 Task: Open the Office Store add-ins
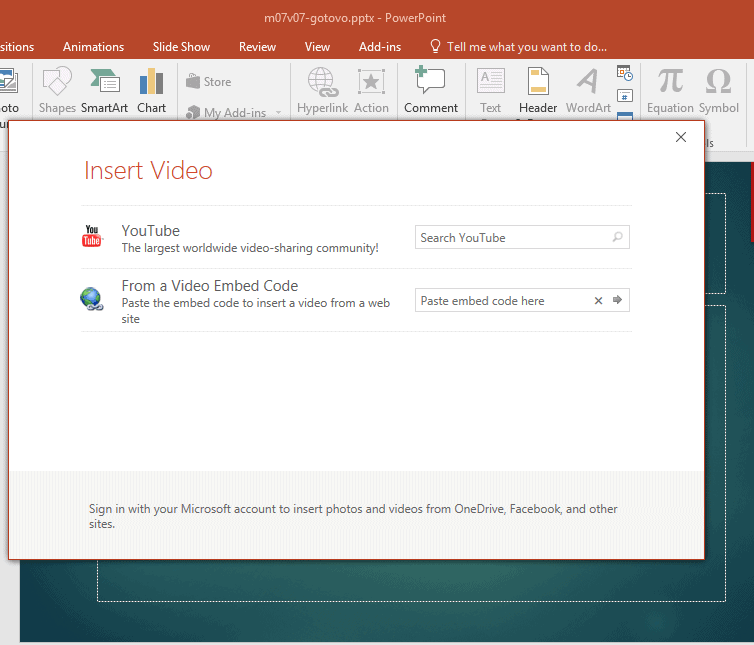click(209, 82)
